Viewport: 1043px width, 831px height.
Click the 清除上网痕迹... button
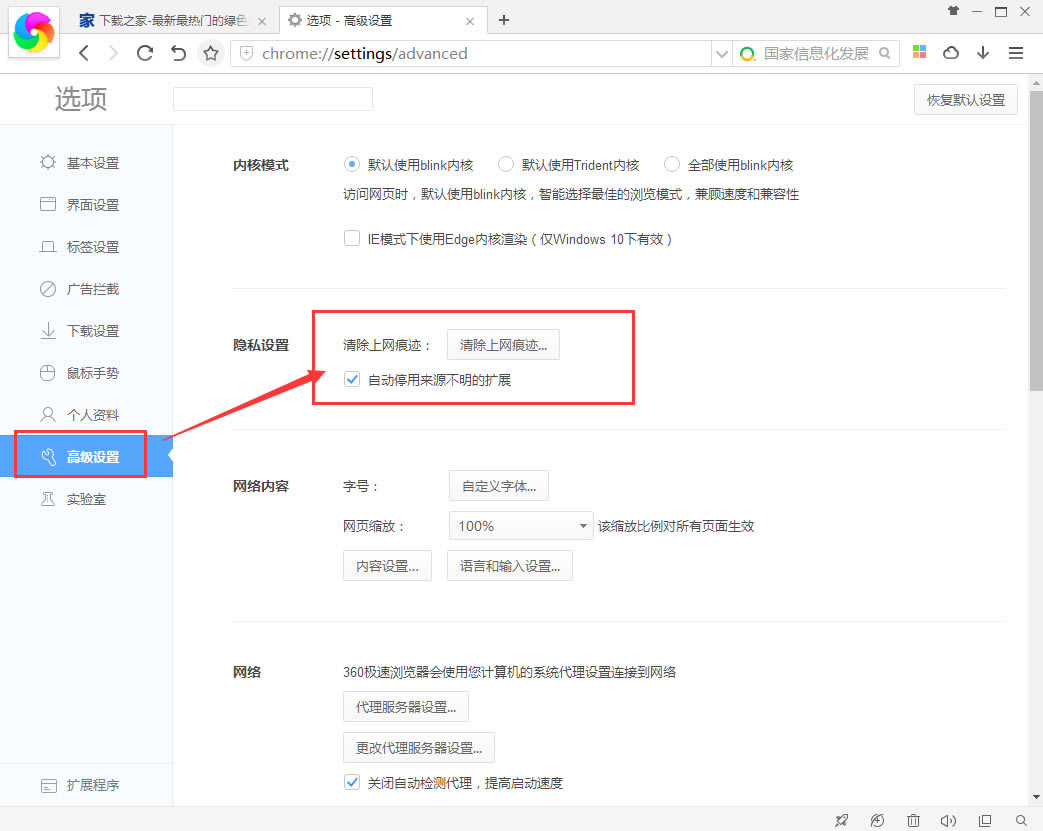pos(503,345)
